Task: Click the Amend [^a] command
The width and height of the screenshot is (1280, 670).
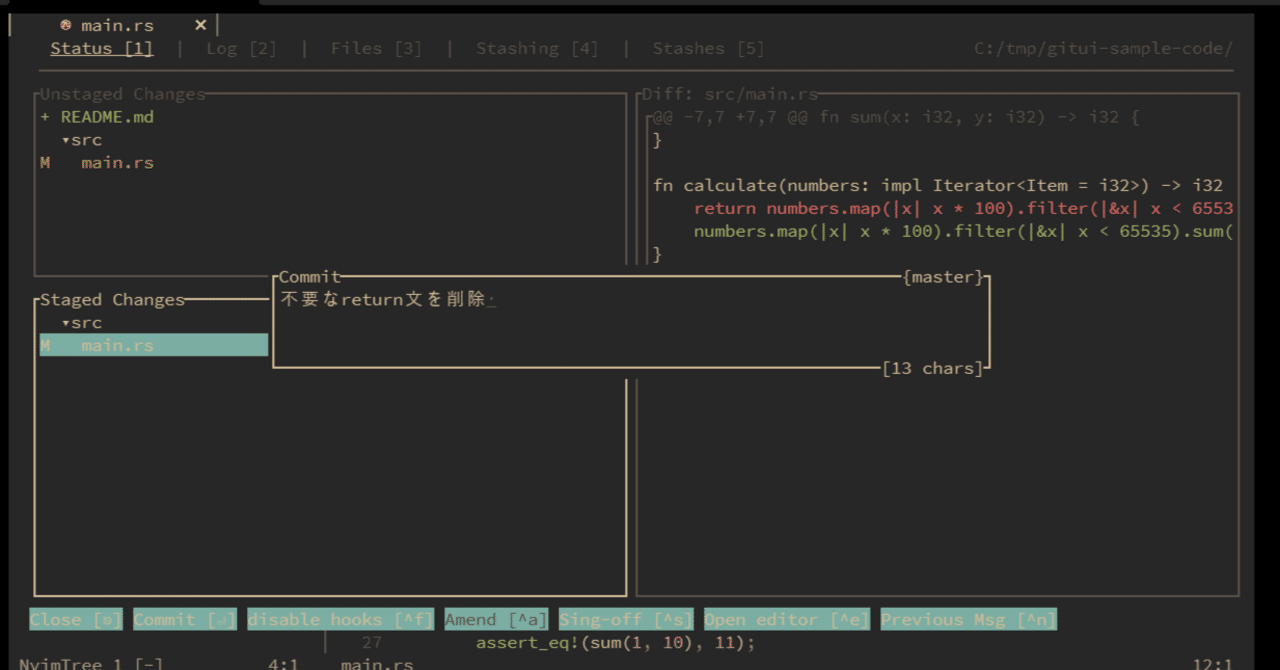Action: coord(496,620)
